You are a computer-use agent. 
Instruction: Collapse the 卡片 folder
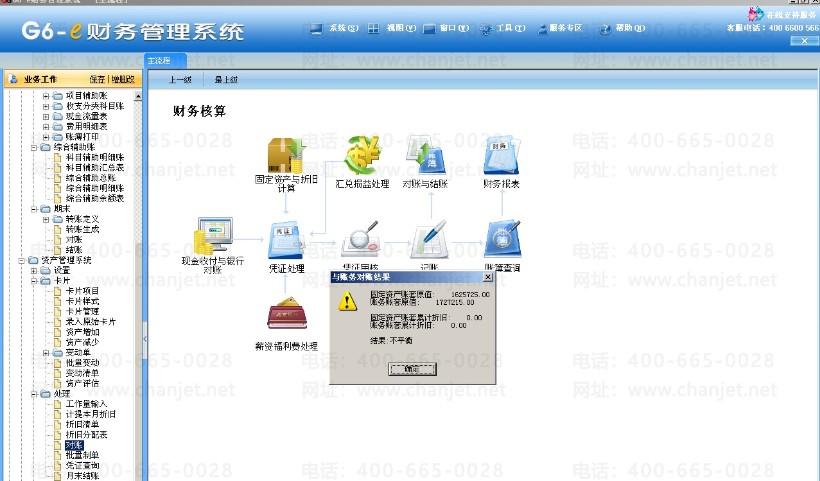(34, 281)
